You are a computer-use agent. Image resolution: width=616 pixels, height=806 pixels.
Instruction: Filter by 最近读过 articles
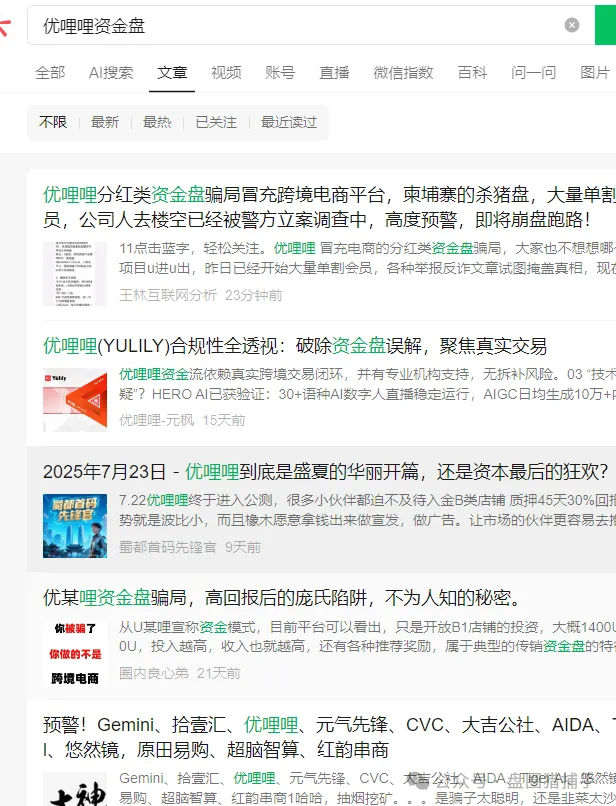tap(289, 122)
